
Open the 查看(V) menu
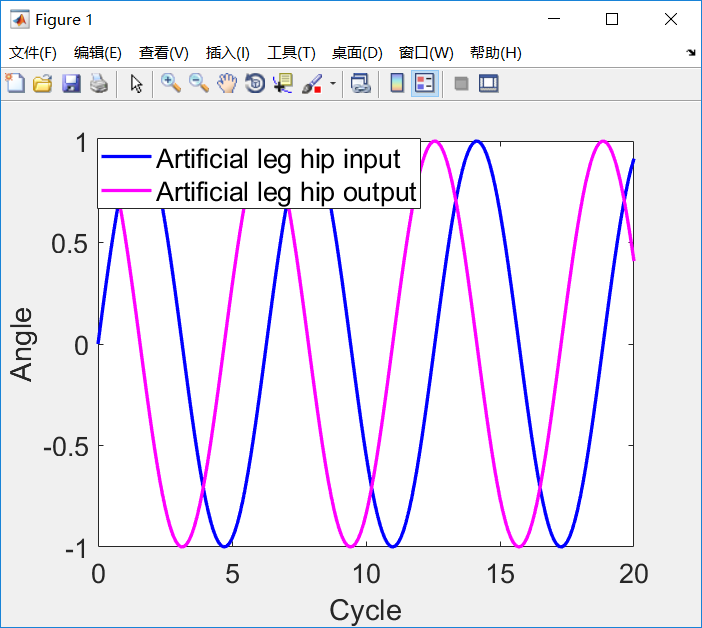(x=163, y=53)
